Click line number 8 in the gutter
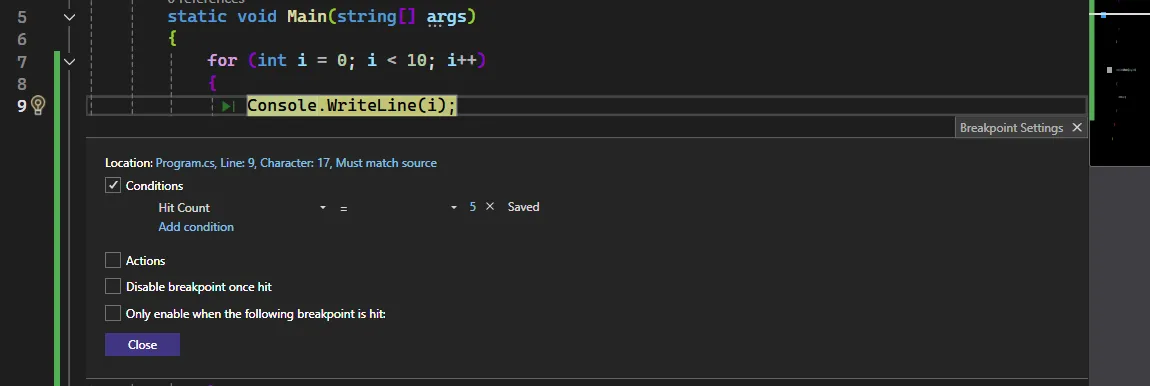This screenshot has width=1150, height=386. pos(21,84)
